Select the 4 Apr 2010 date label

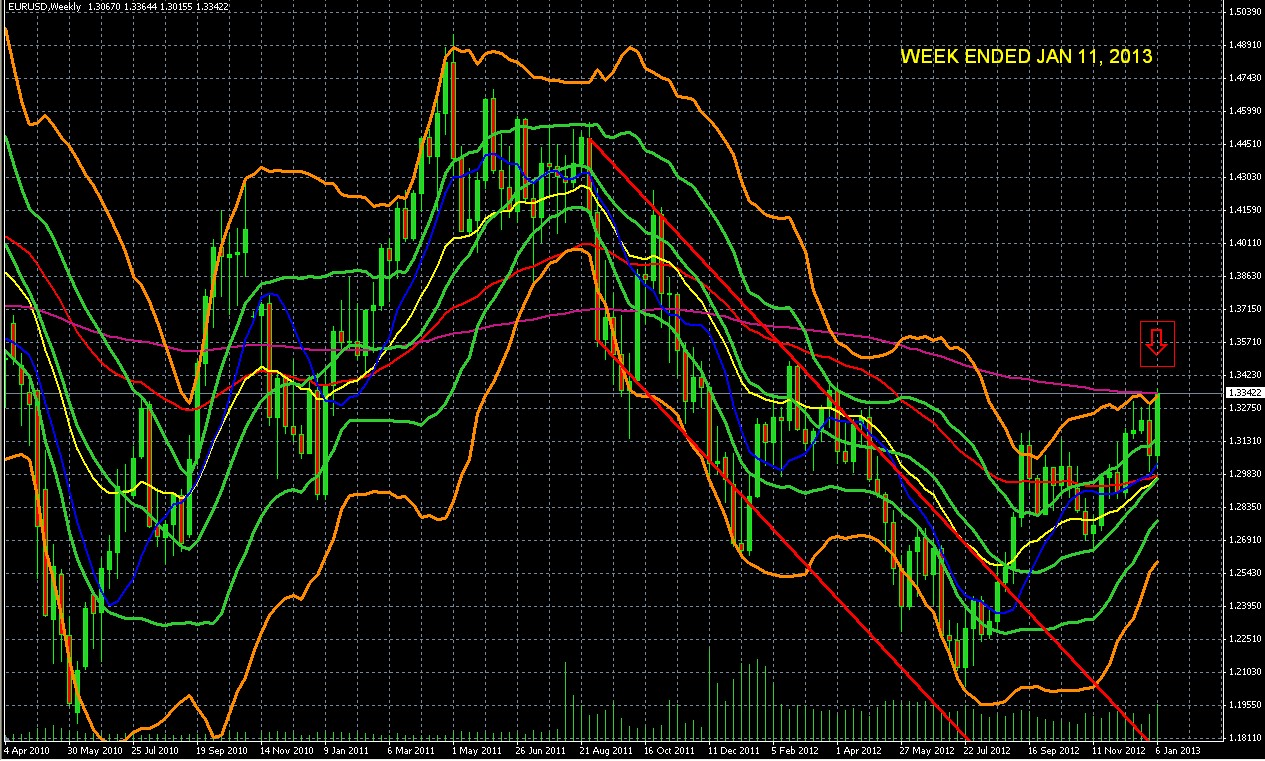coord(27,749)
